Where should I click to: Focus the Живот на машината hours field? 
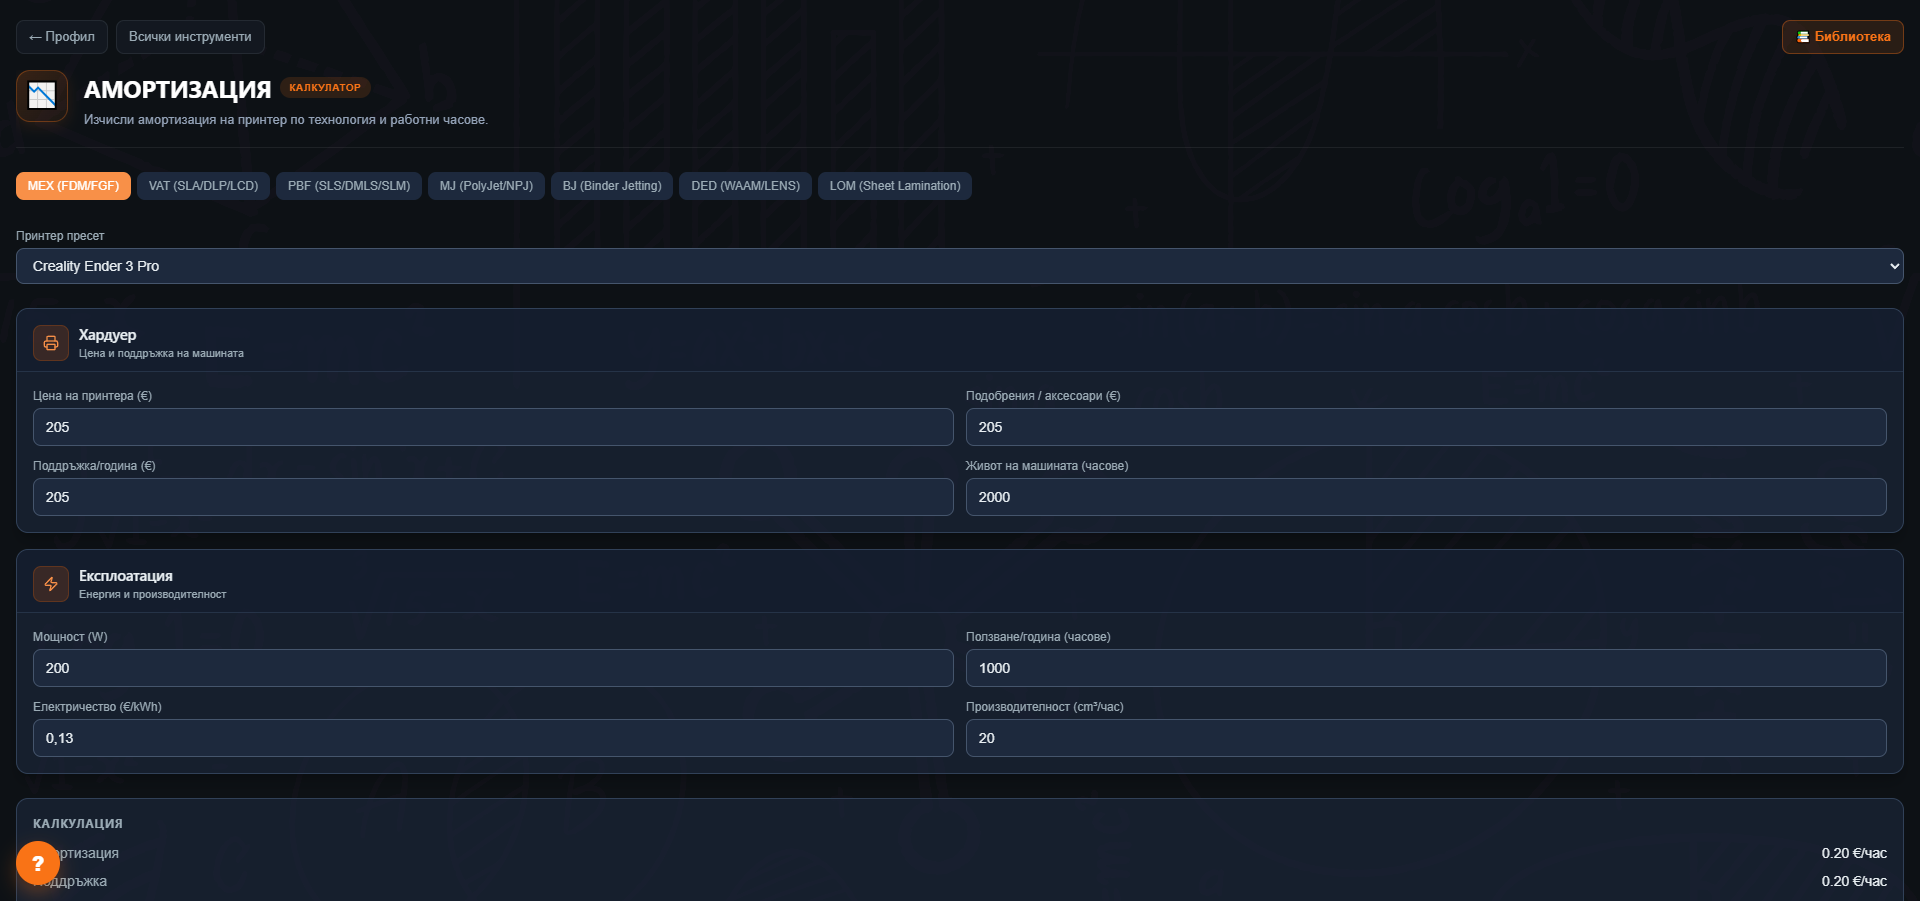pyautogui.click(x=1426, y=497)
